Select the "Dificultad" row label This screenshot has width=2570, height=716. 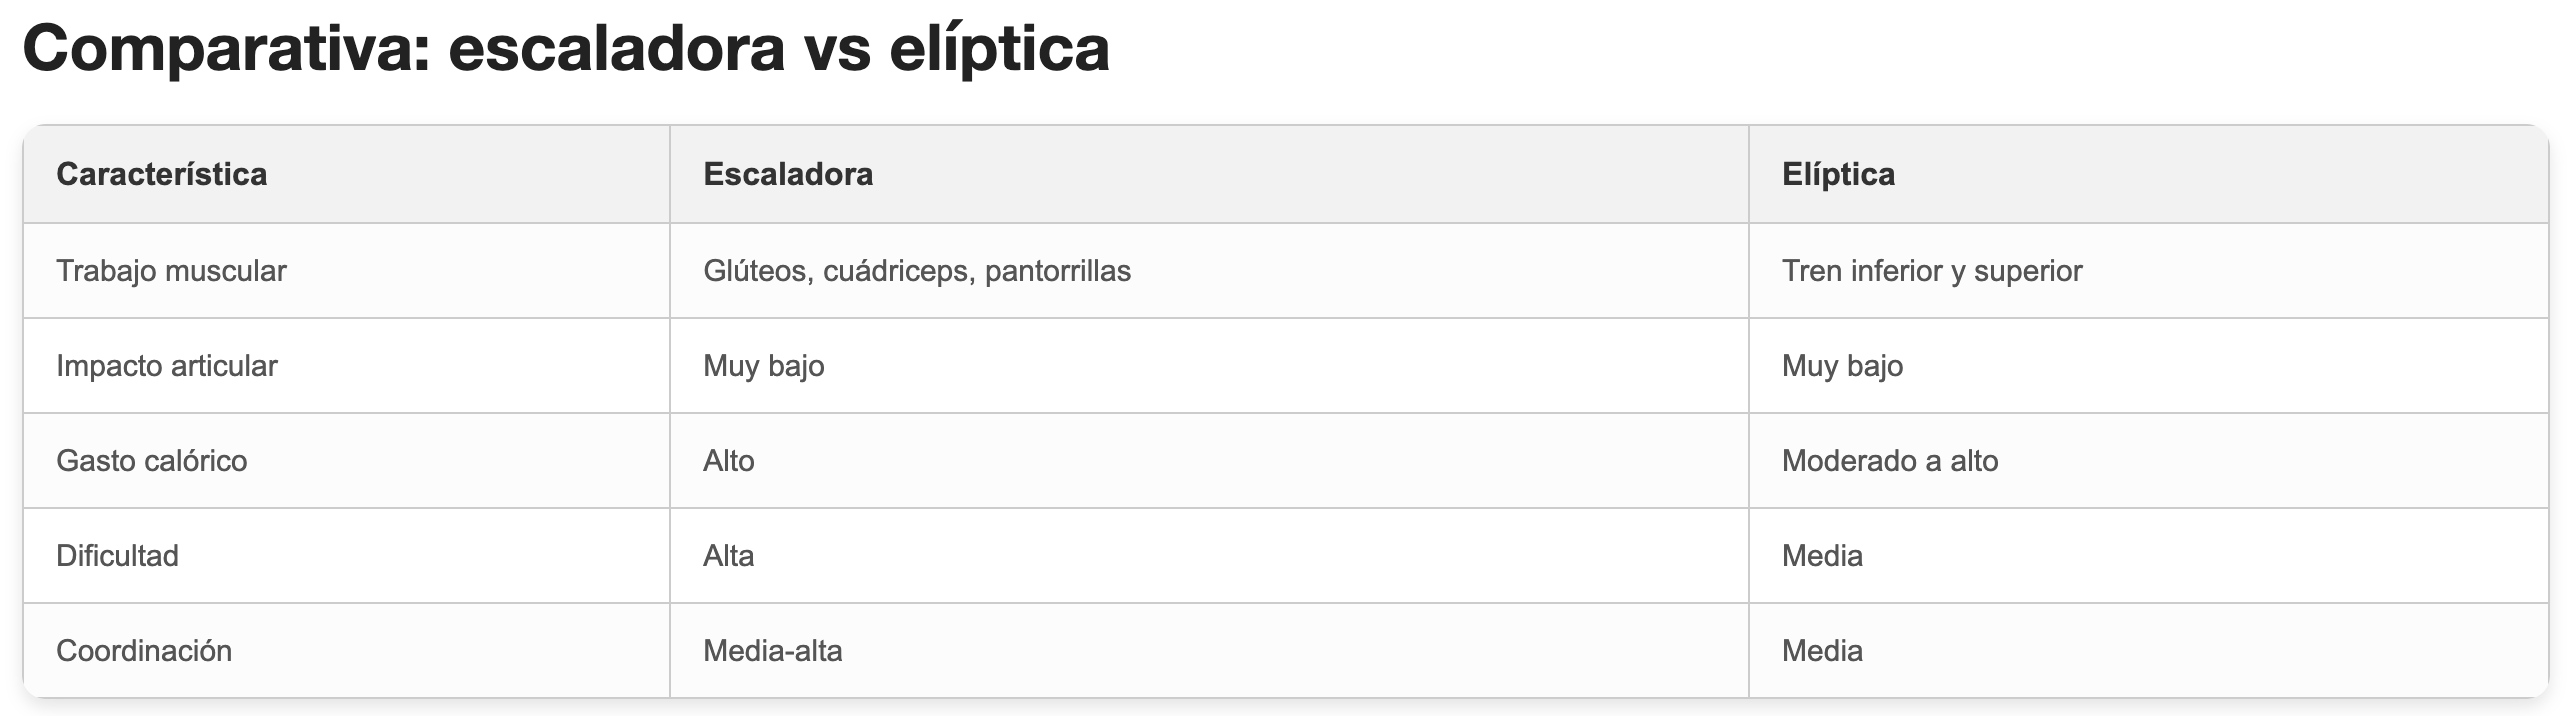pos(117,556)
